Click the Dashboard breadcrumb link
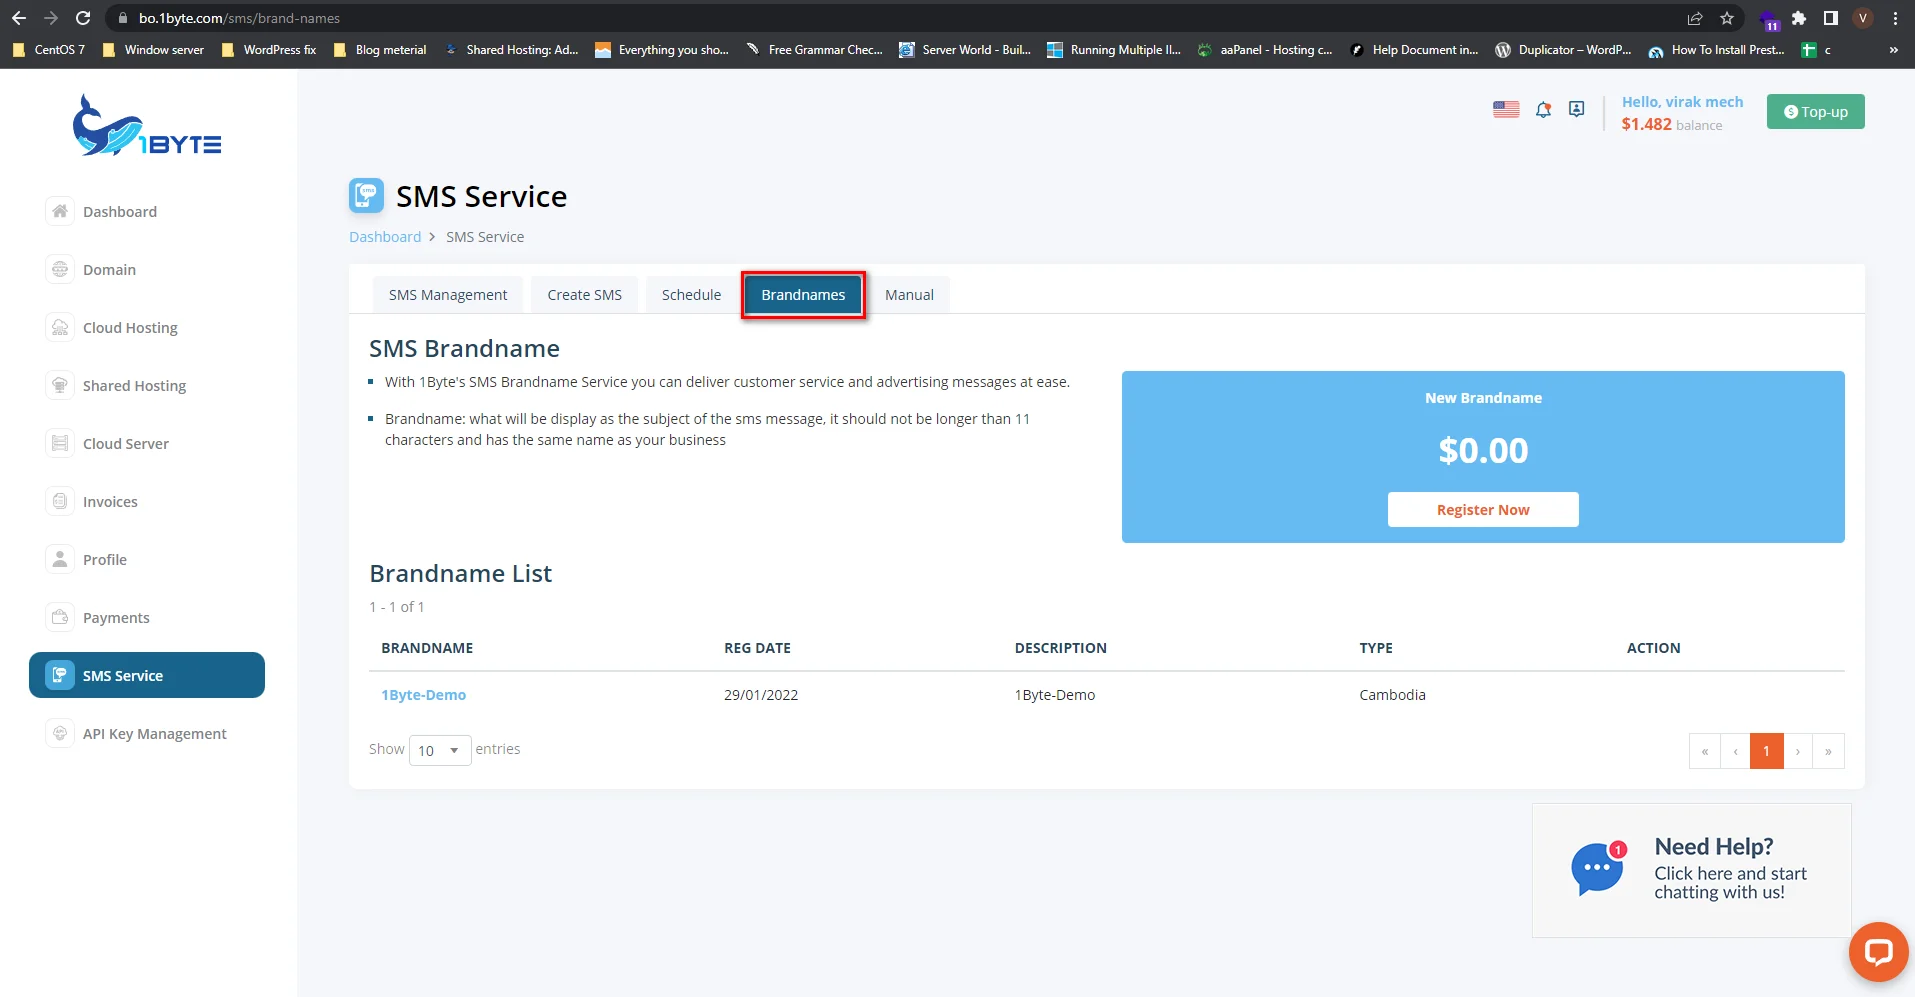Image resolution: width=1915 pixels, height=997 pixels. (x=385, y=237)
